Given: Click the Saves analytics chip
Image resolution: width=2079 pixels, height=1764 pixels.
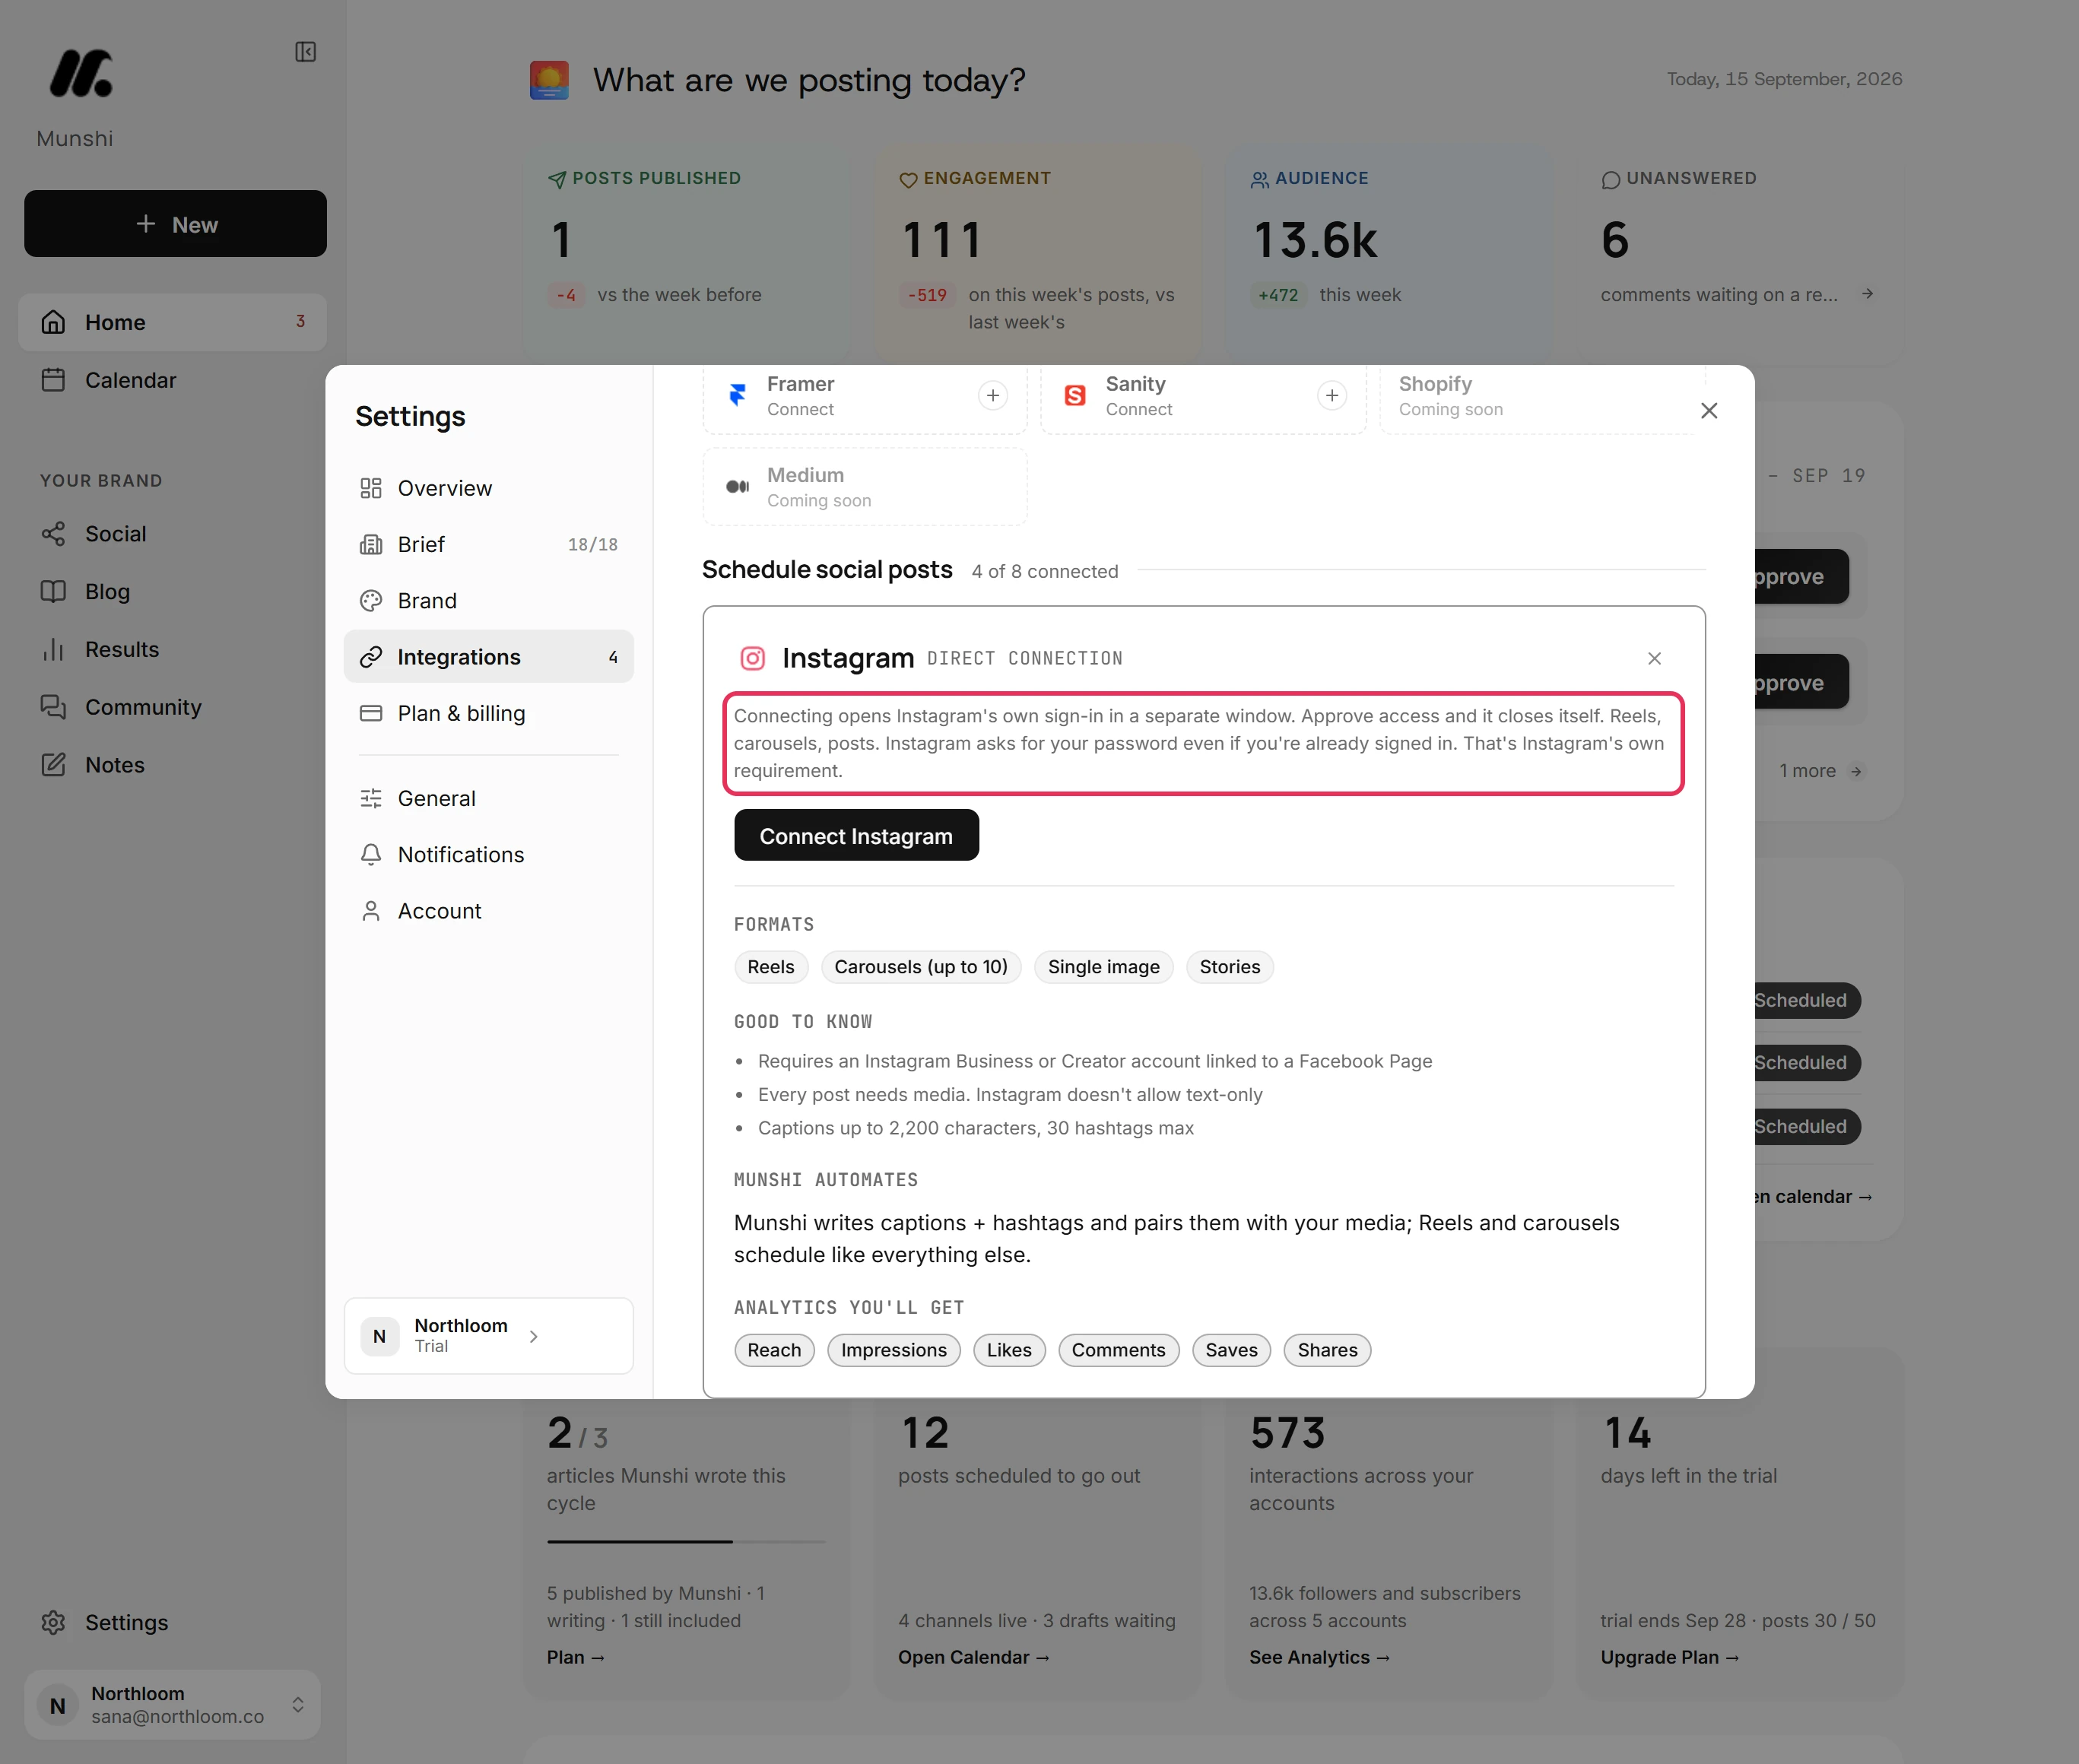Looking at the screenshot, I should coord(1231,1350).
